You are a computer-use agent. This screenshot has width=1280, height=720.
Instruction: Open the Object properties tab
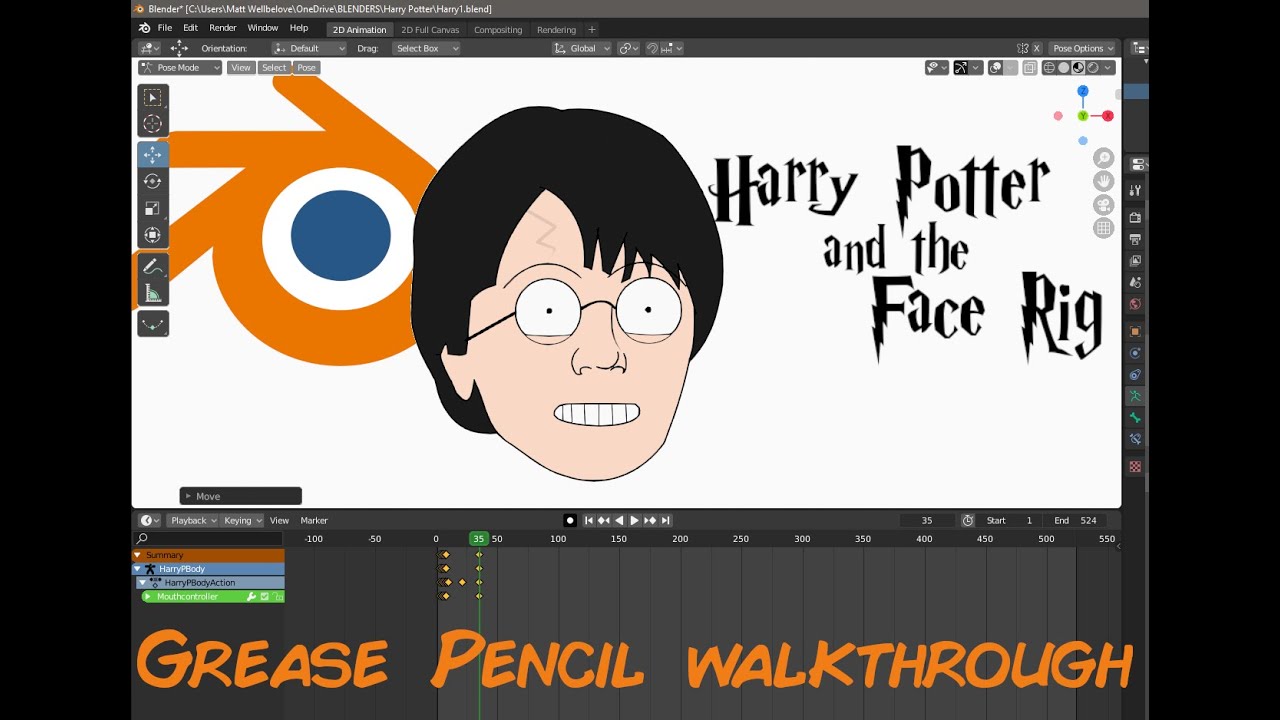[1136, 331]
